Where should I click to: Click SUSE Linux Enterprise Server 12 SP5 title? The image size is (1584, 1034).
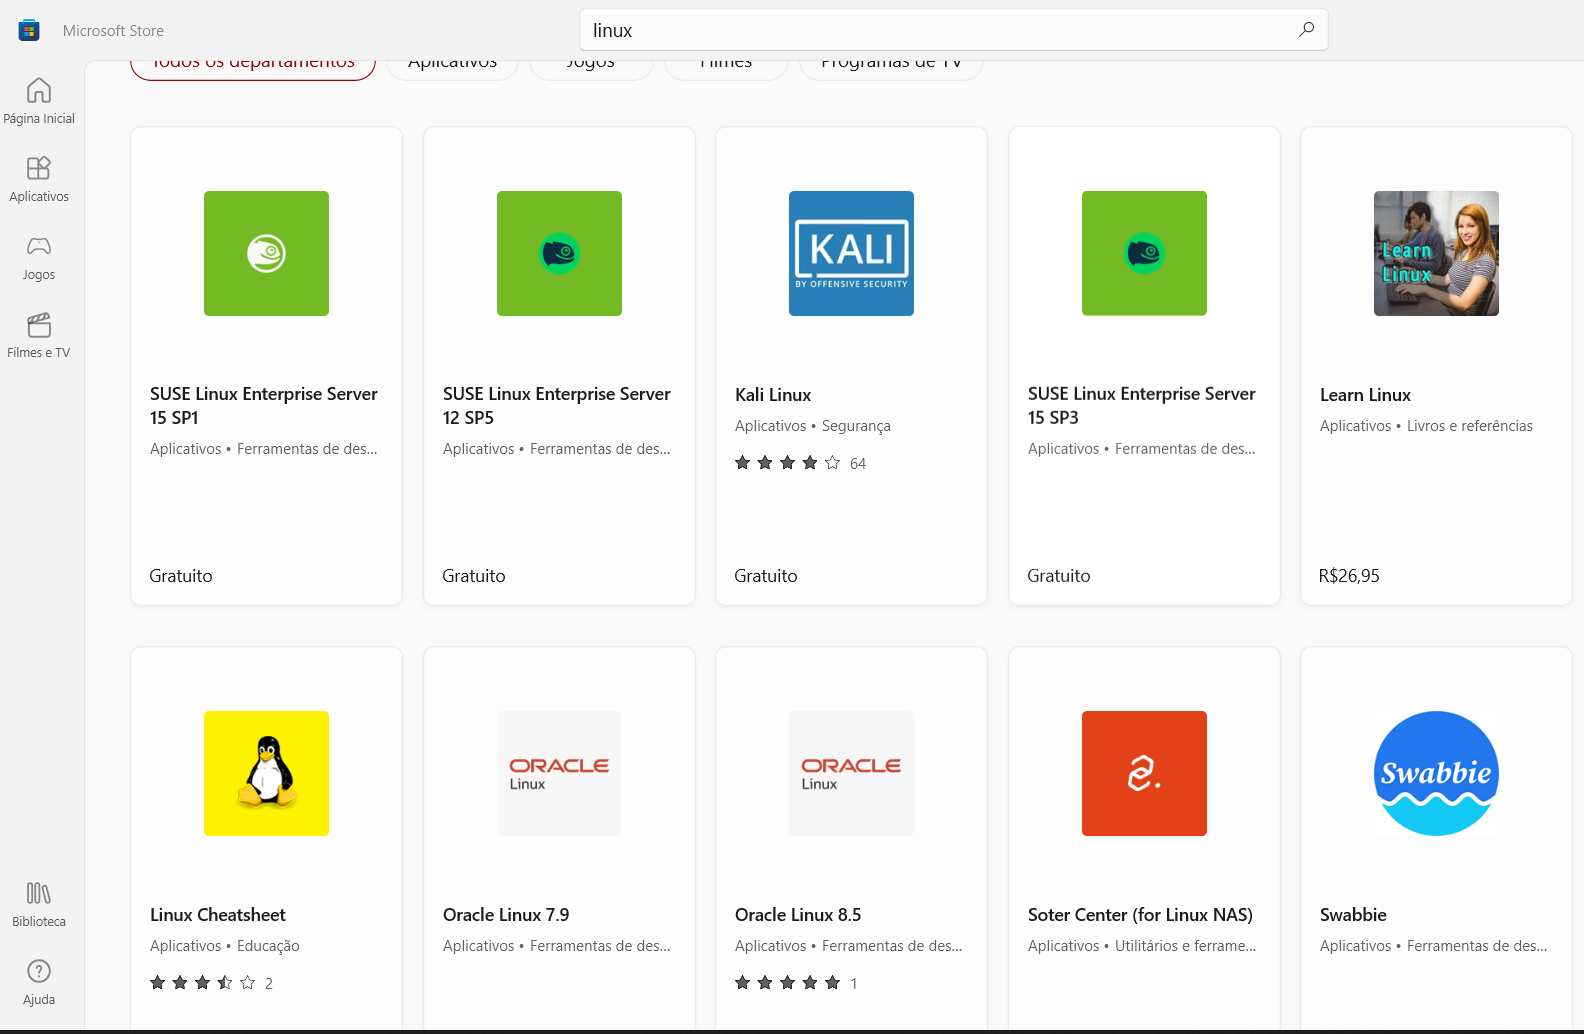pos(557,405)
